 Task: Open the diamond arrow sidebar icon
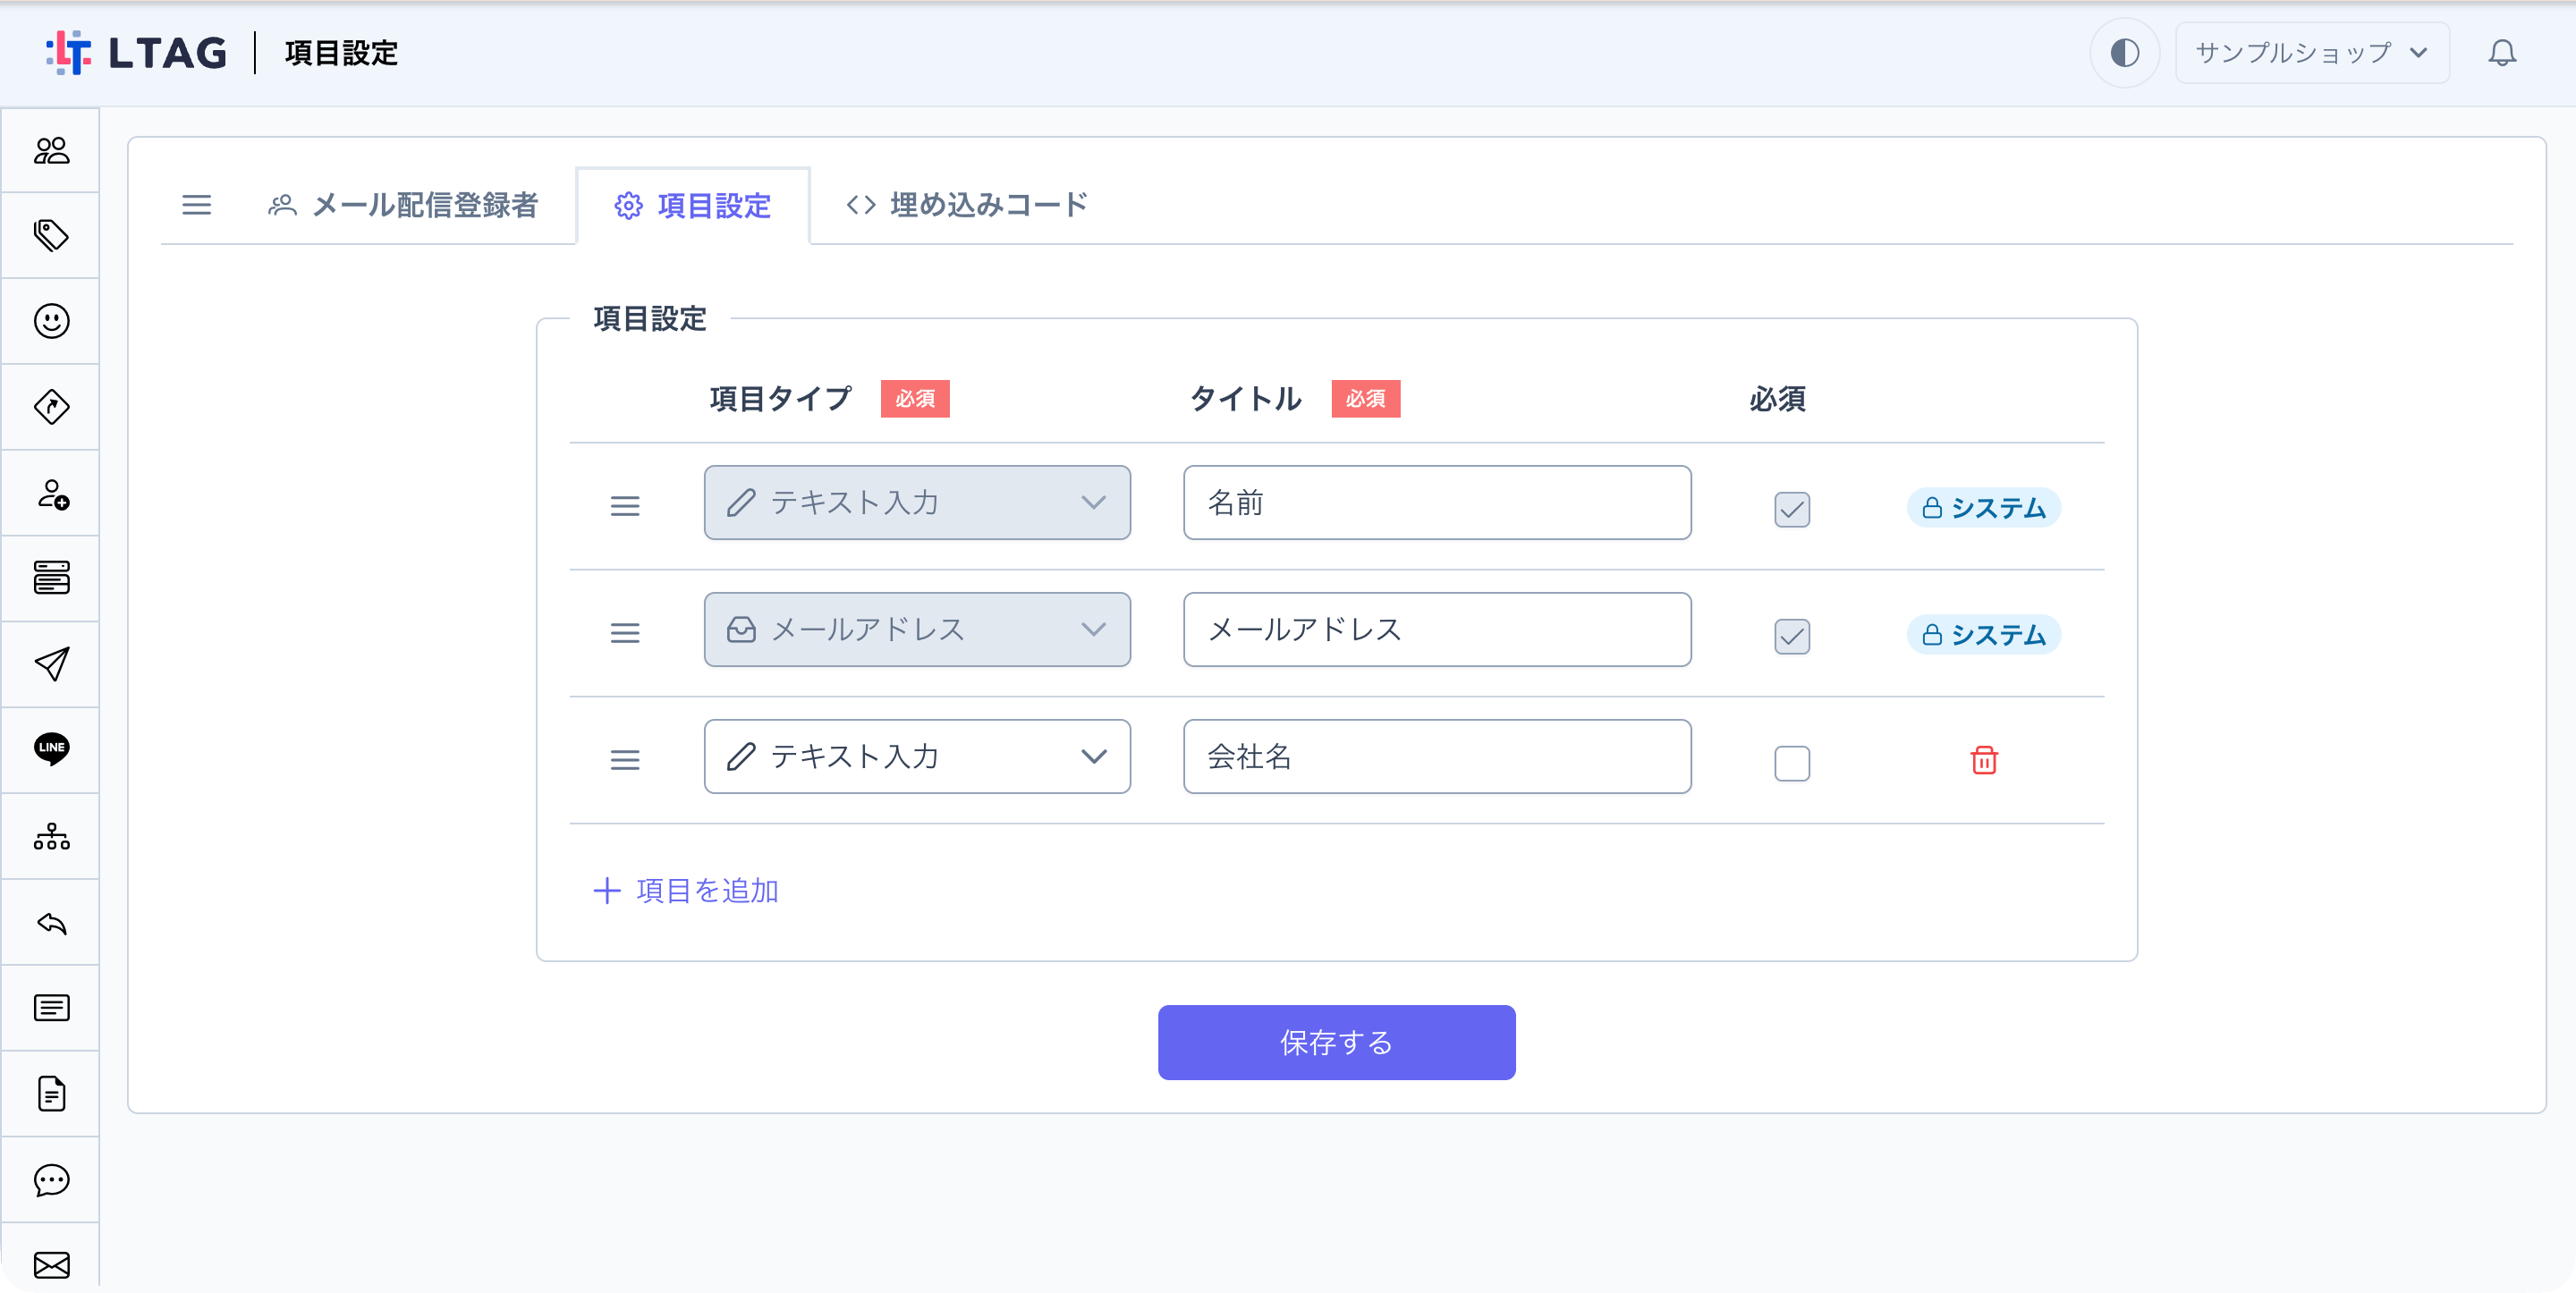[x=51, y=407]
